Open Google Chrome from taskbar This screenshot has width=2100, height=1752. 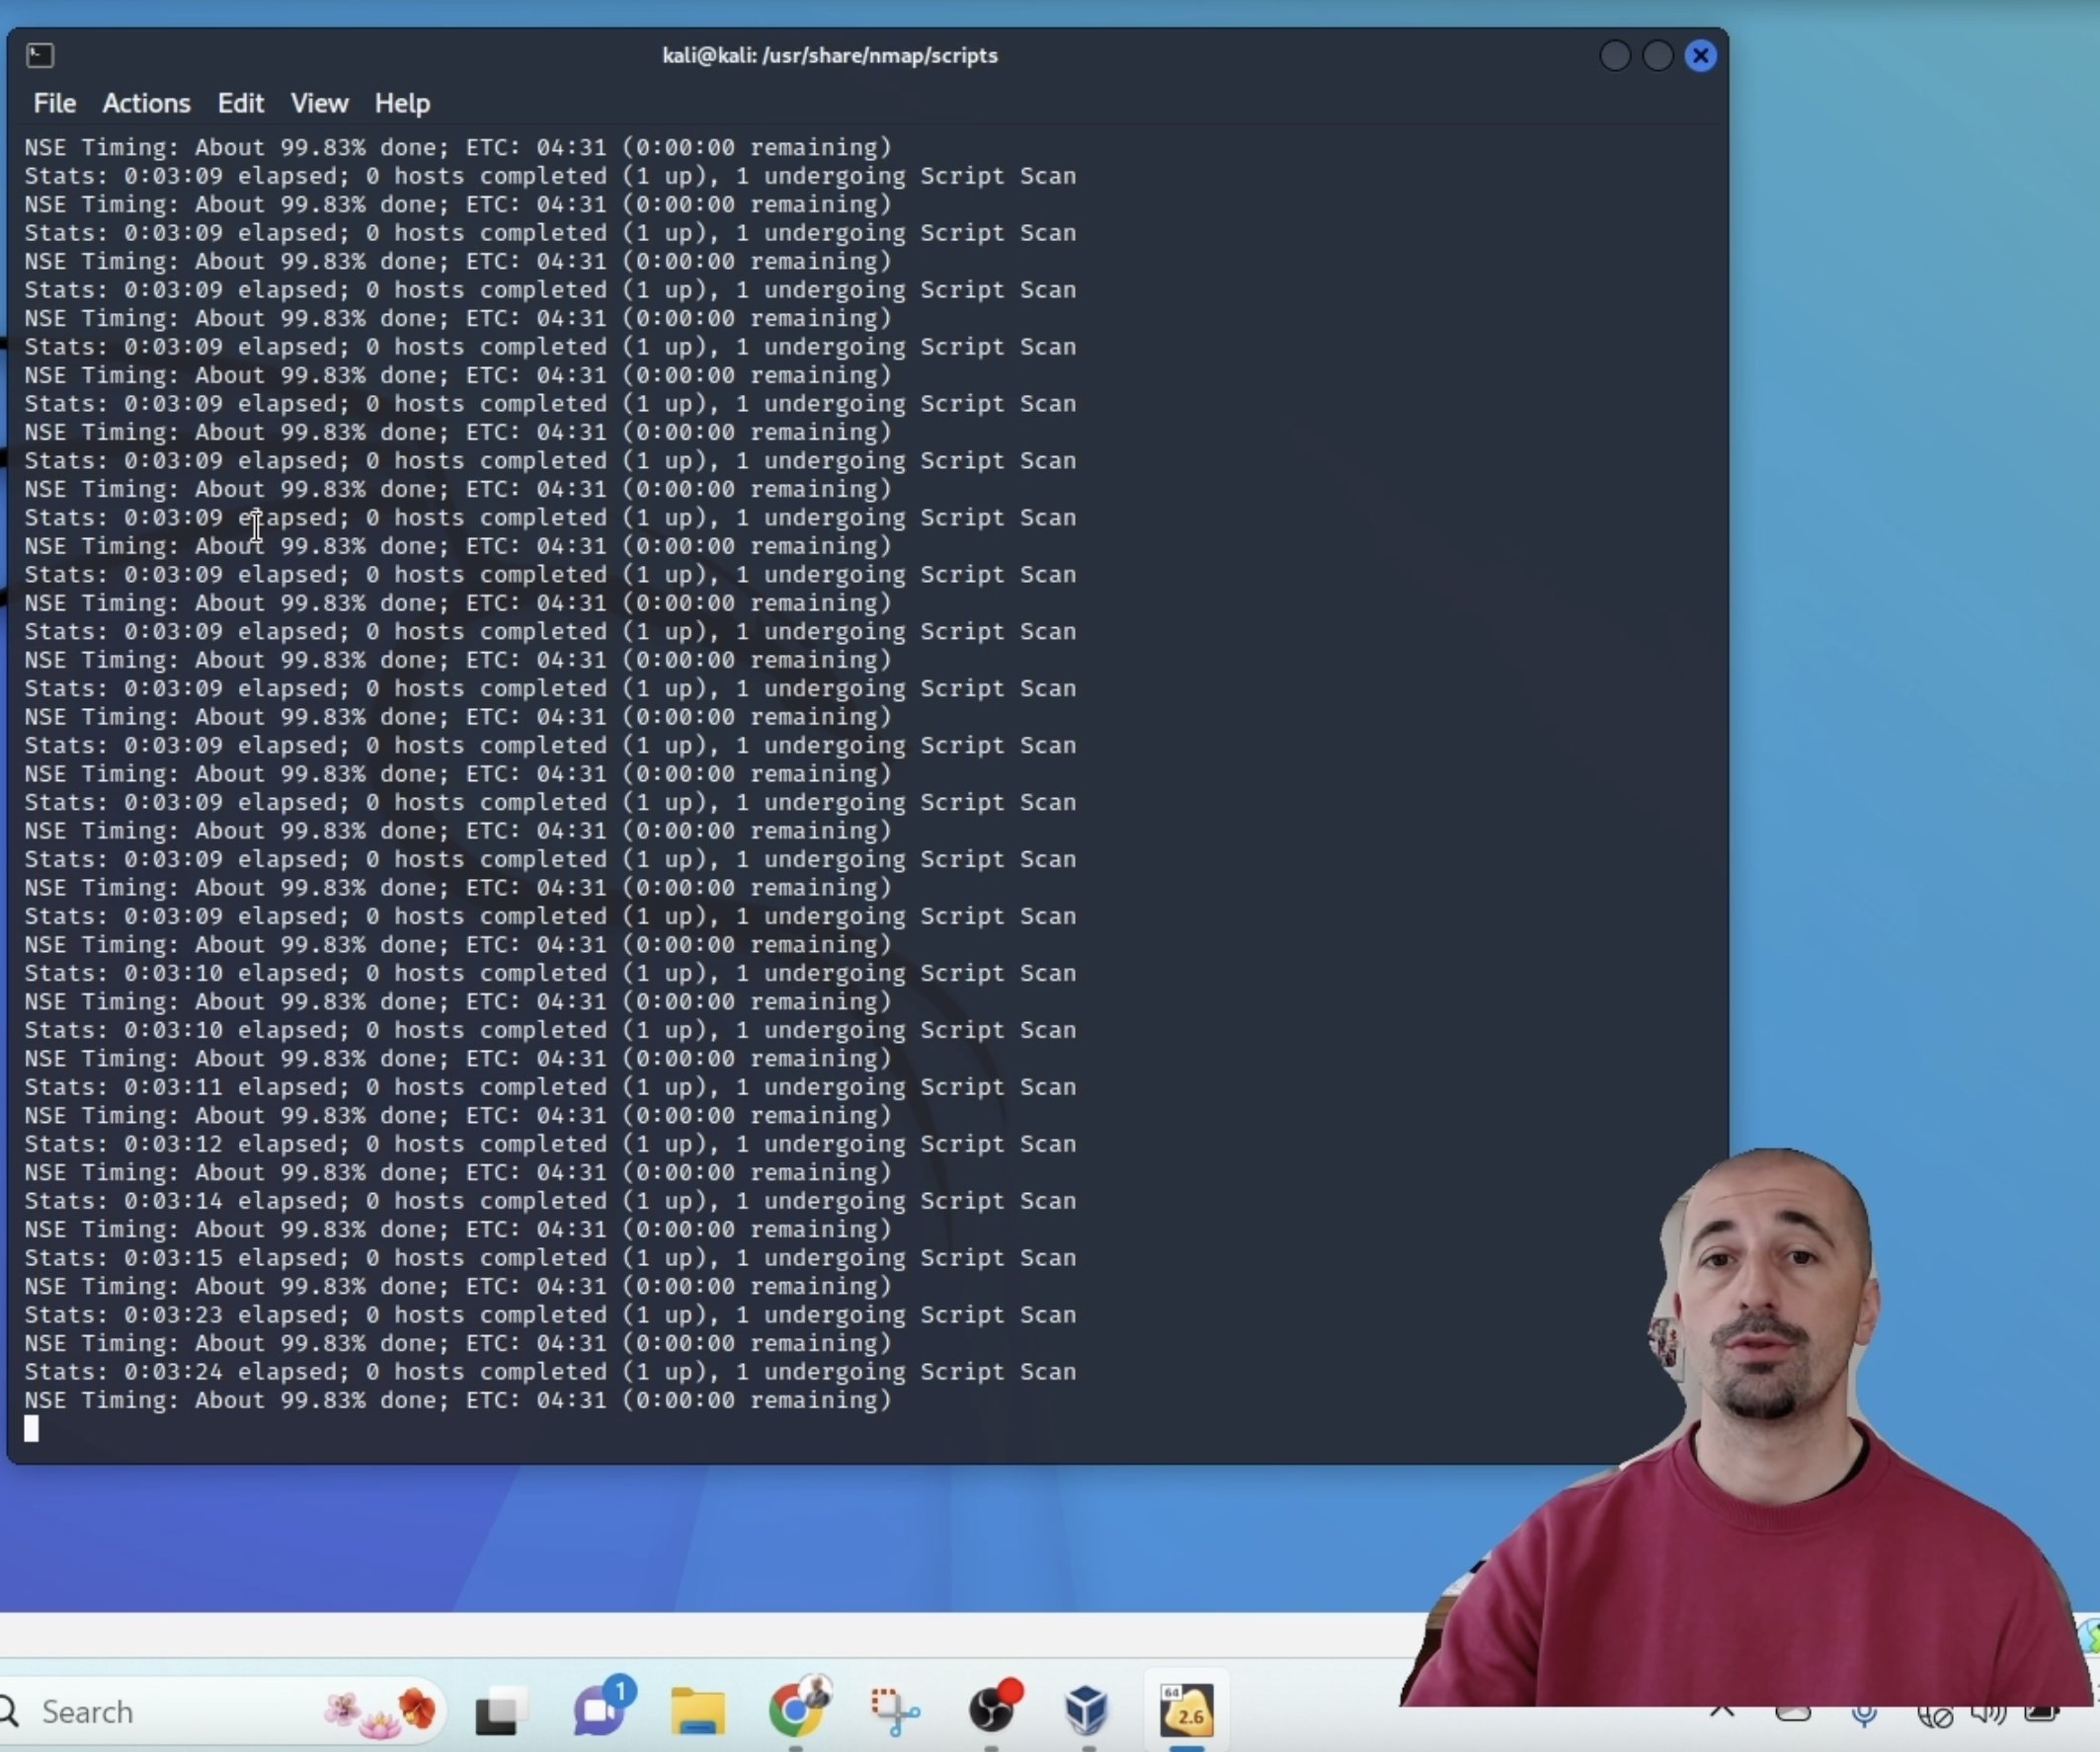tap(795, 1712)
